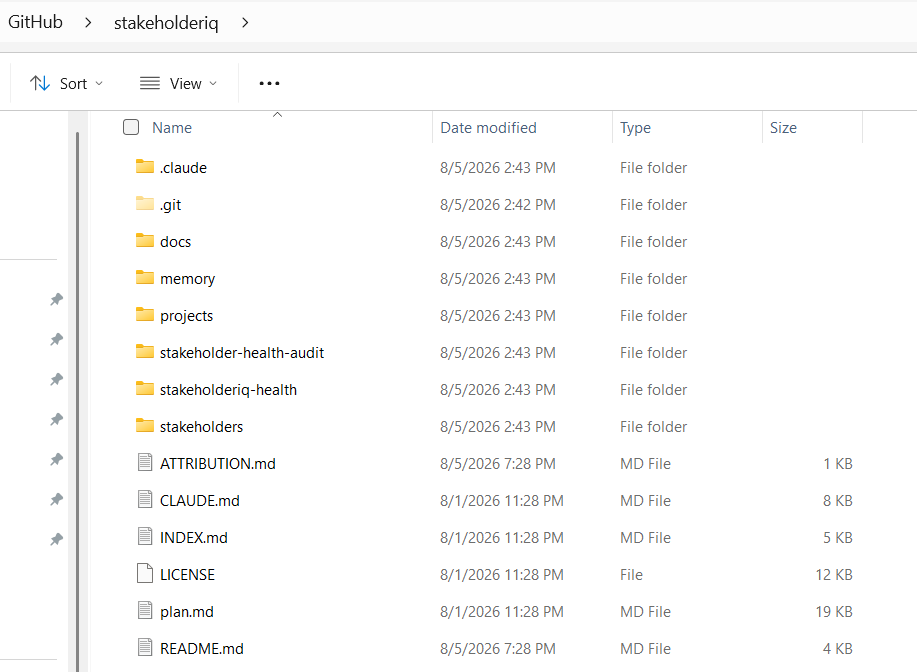Screen dimensions: 917x672
Task: Click the .git folder icon
Action: coord(144,204)
